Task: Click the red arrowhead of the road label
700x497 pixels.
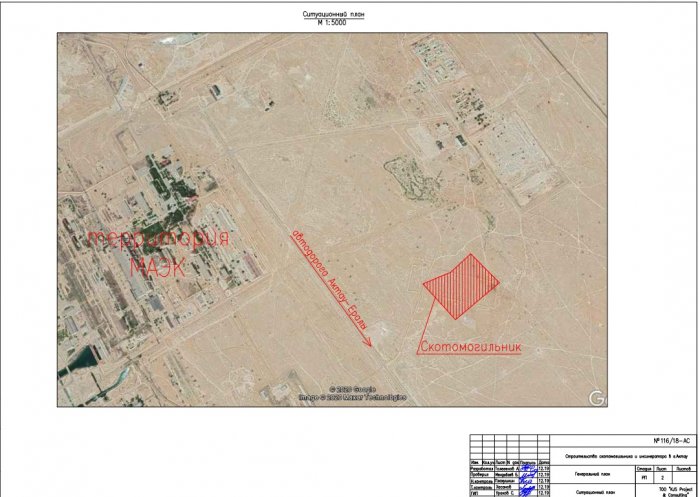Action: (x=367, y=342)
